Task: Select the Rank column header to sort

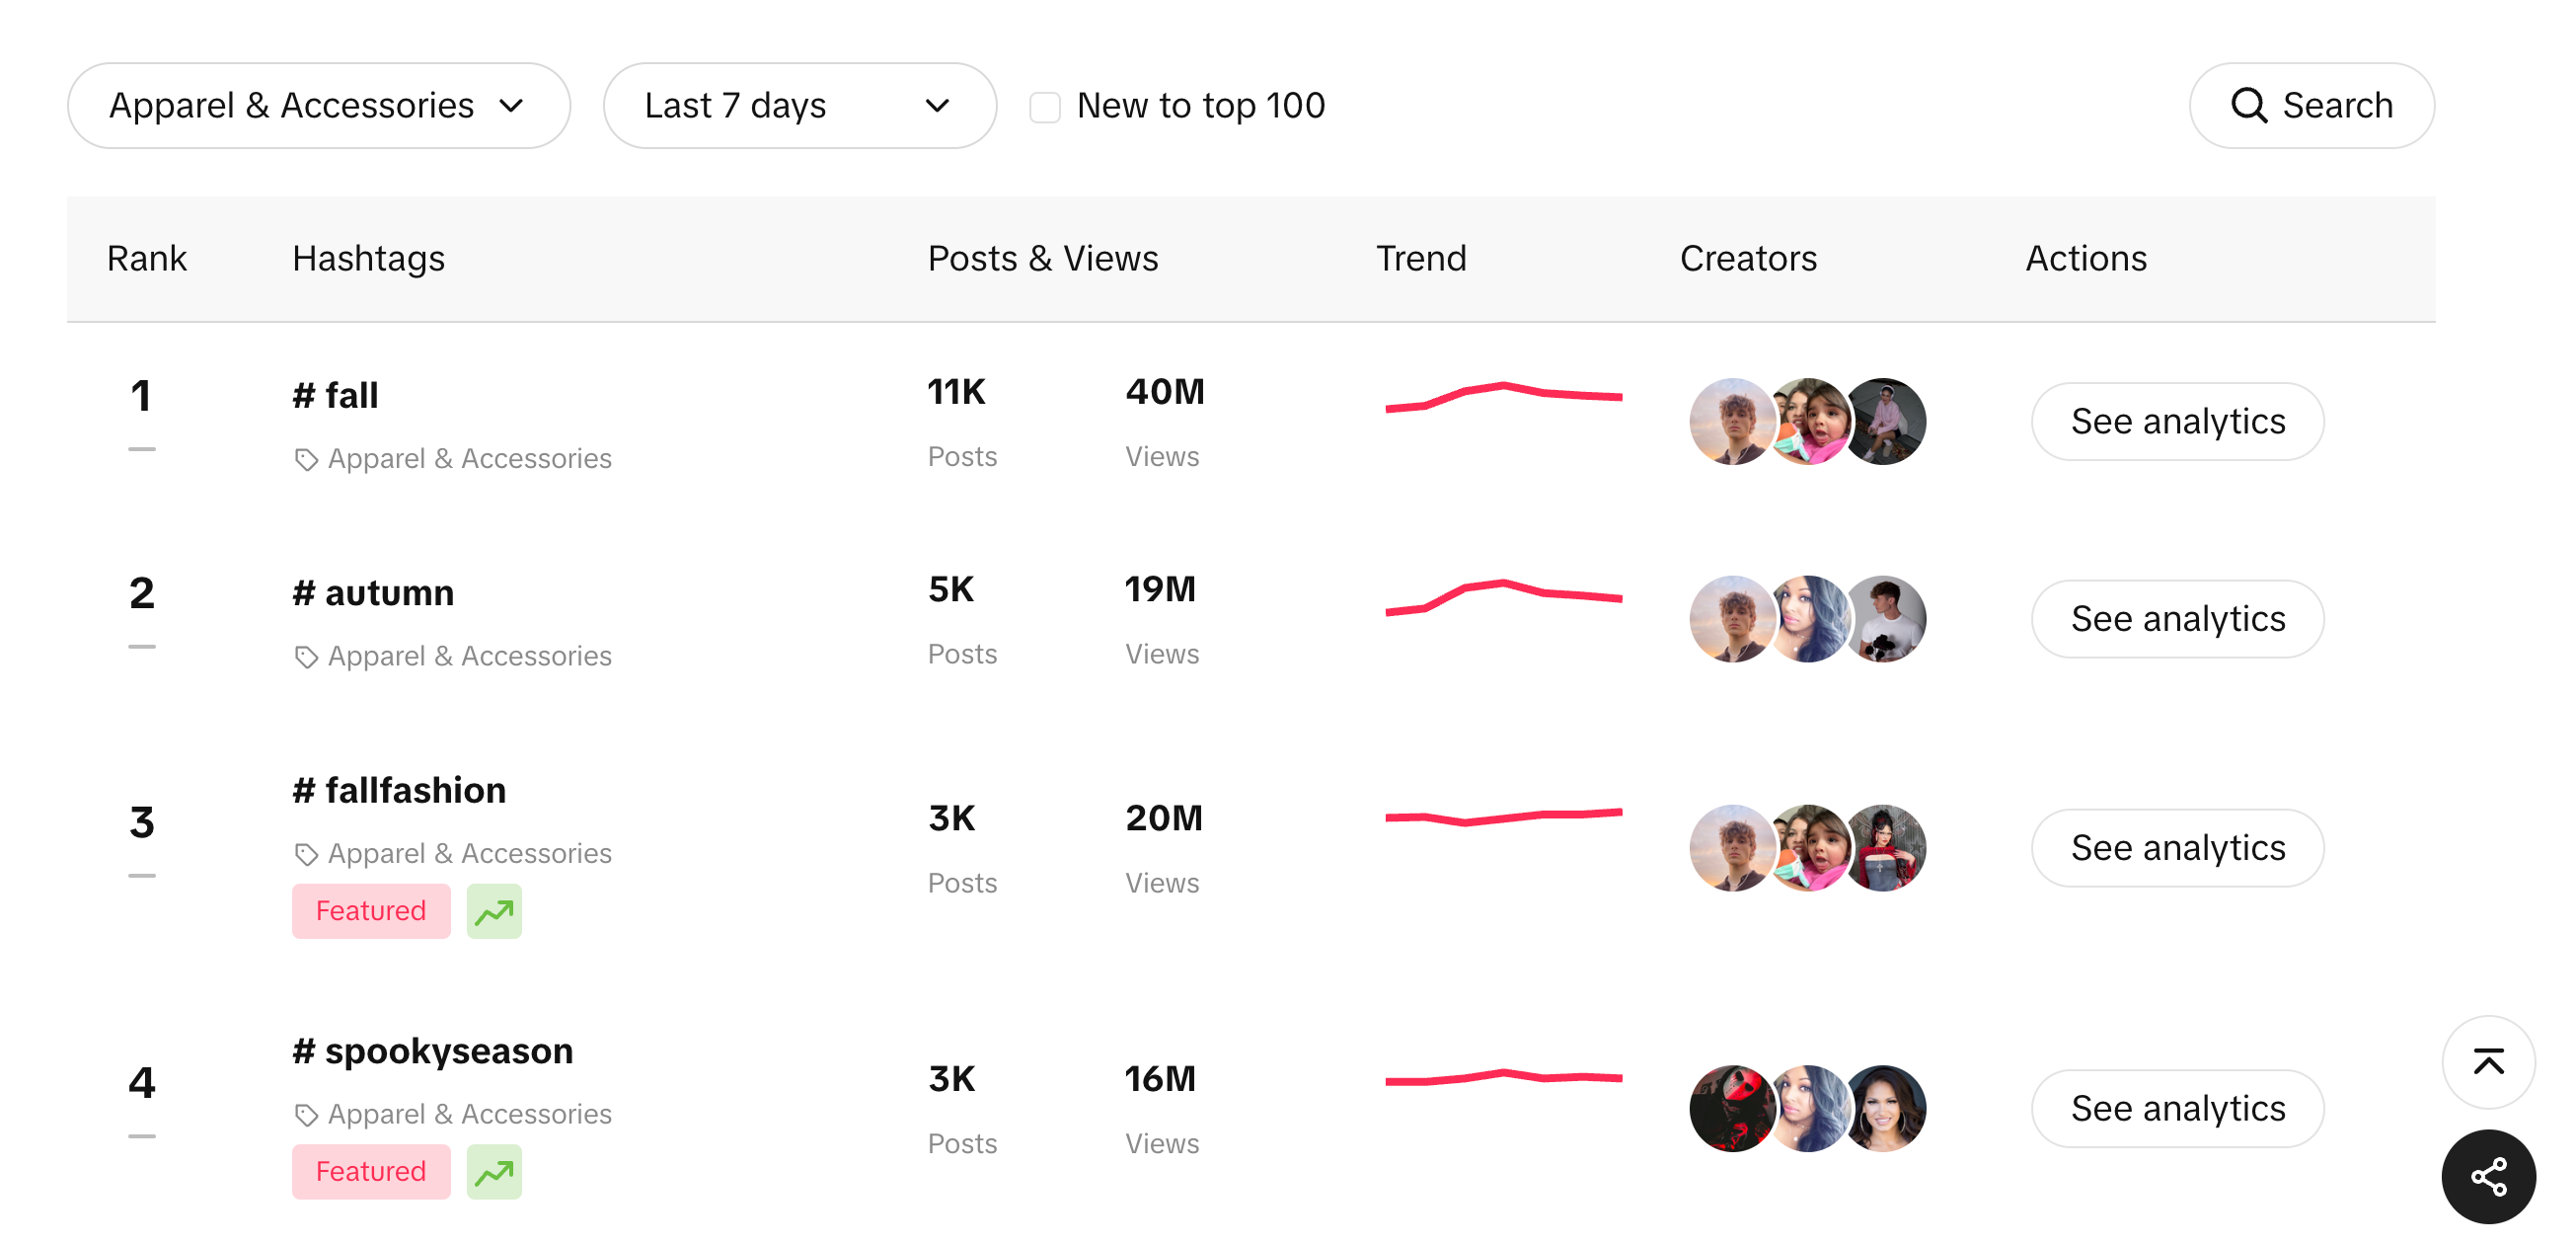Action: [x=148, y=255]
